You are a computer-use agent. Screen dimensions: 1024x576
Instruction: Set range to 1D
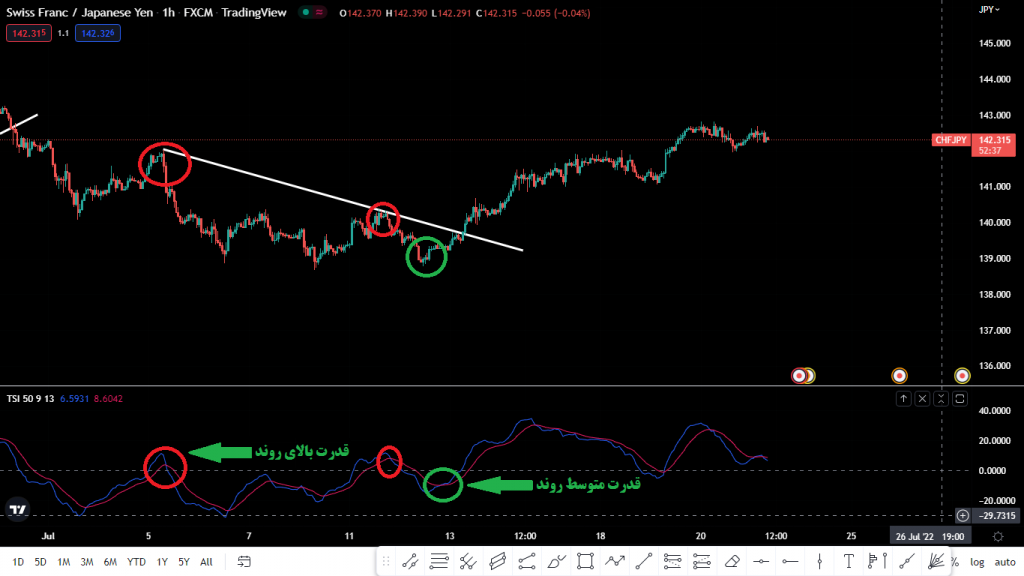pyautogui.click(x=18, y=562)
